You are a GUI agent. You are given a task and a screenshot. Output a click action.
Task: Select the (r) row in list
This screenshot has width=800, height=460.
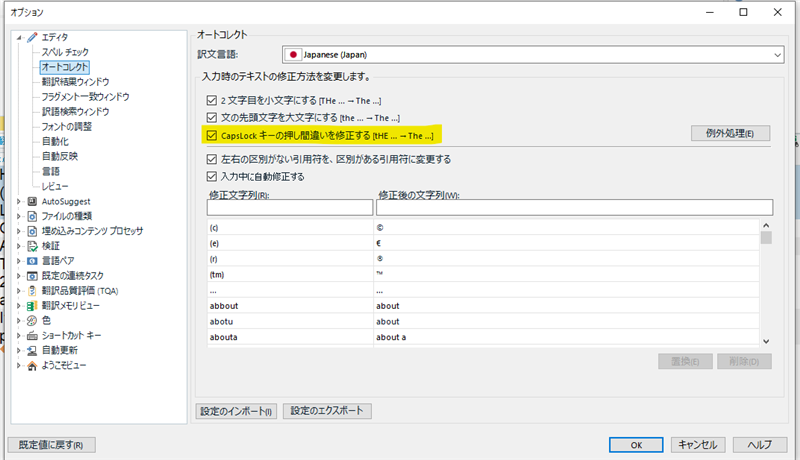pos(483,259)
